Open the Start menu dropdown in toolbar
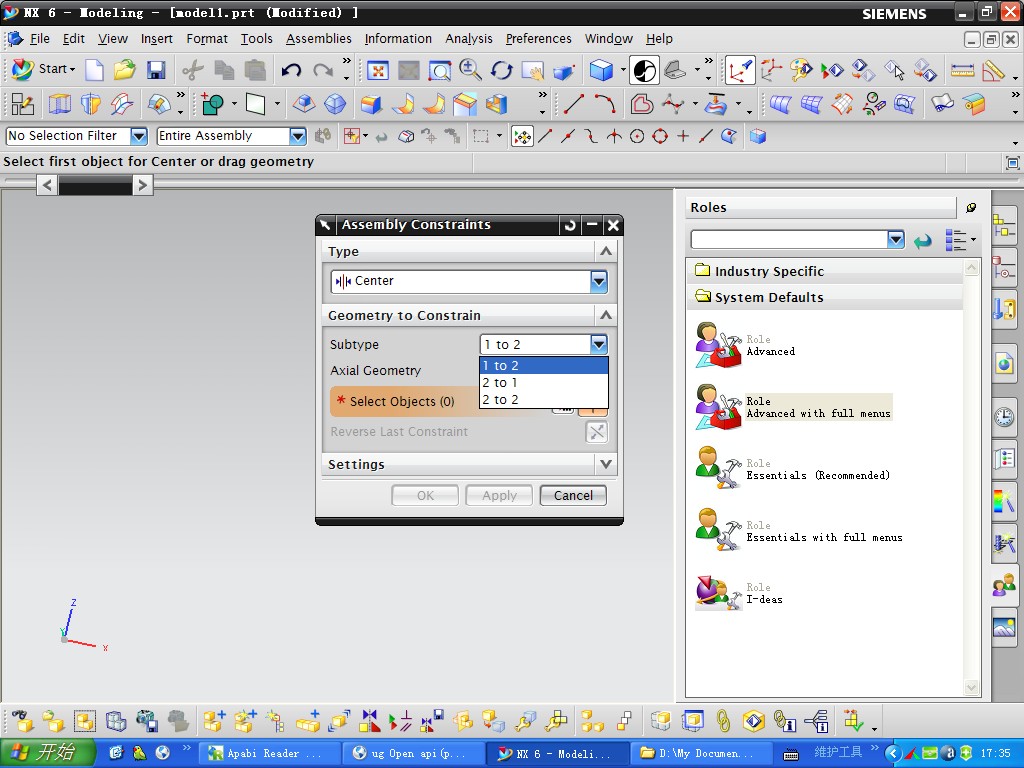This screenshot has width=1024, height=768. tap(44, 69)
